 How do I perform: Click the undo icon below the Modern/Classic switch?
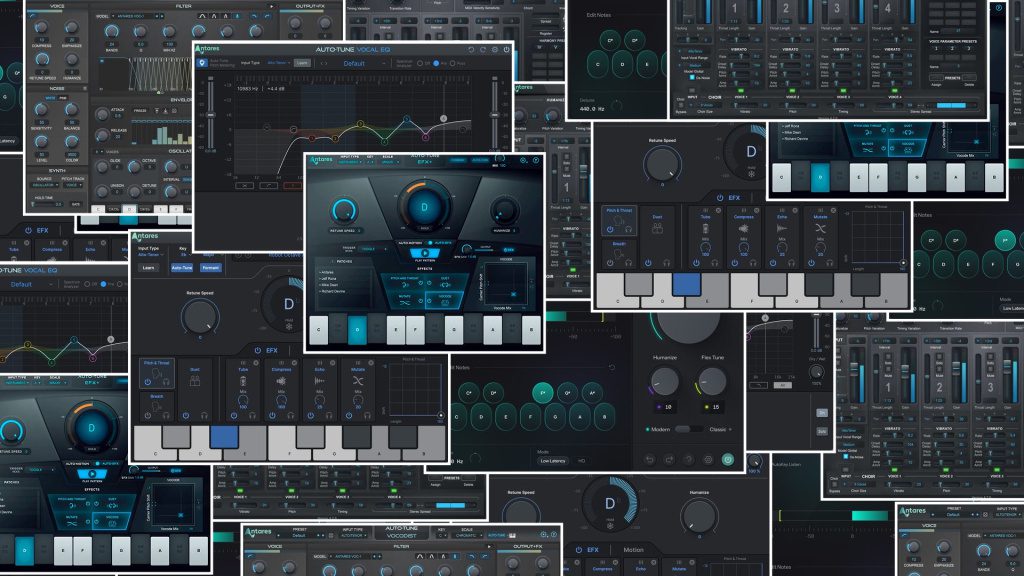coord(650,460)
